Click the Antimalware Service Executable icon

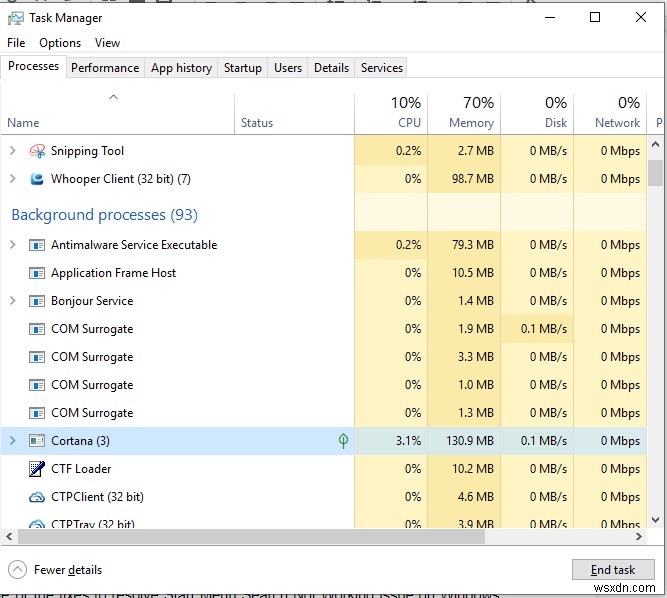tap(37, 245)
